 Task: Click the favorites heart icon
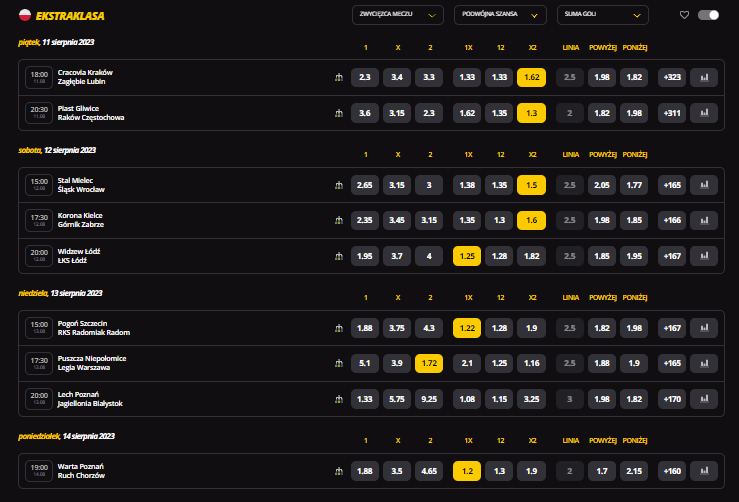point(684,15)
